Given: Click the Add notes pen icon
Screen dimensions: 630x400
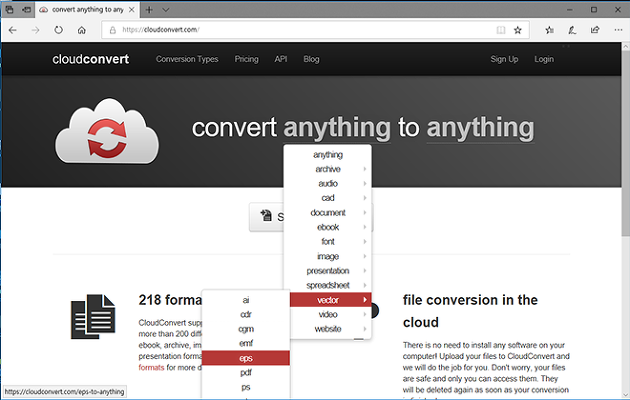Looking at the screenshot, I should (572, 30).
